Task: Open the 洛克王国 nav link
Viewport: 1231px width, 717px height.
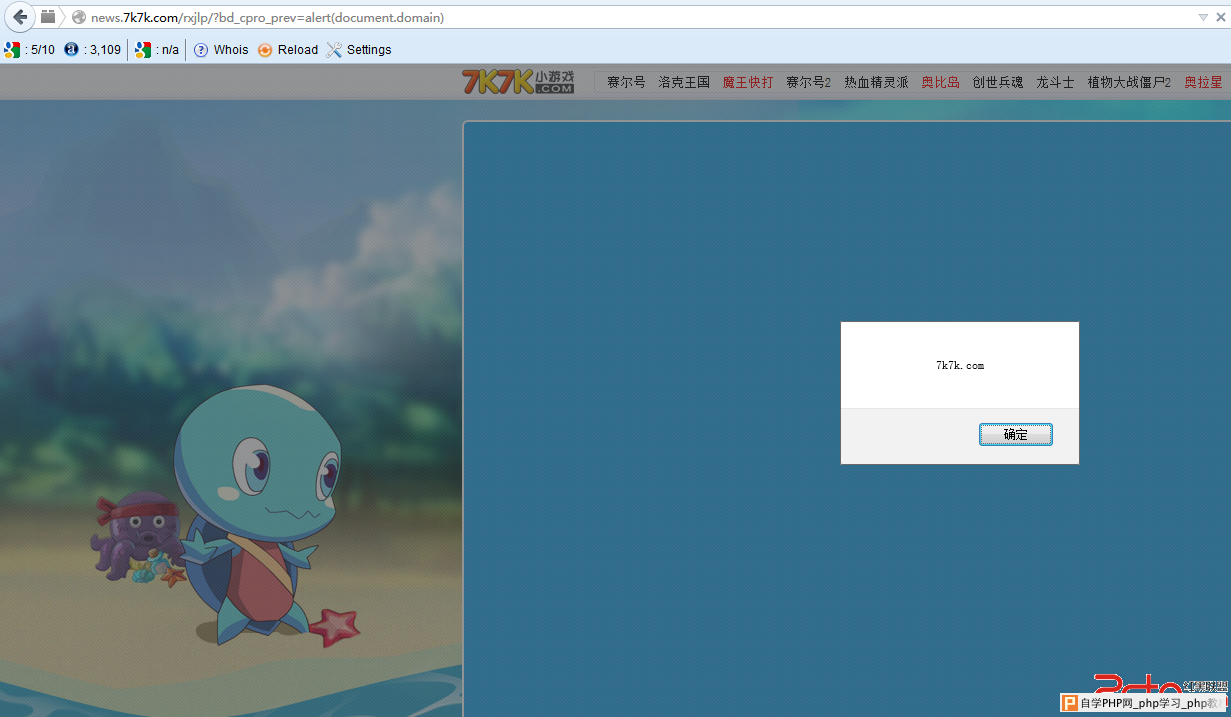Action: click(x=684, y=82)
